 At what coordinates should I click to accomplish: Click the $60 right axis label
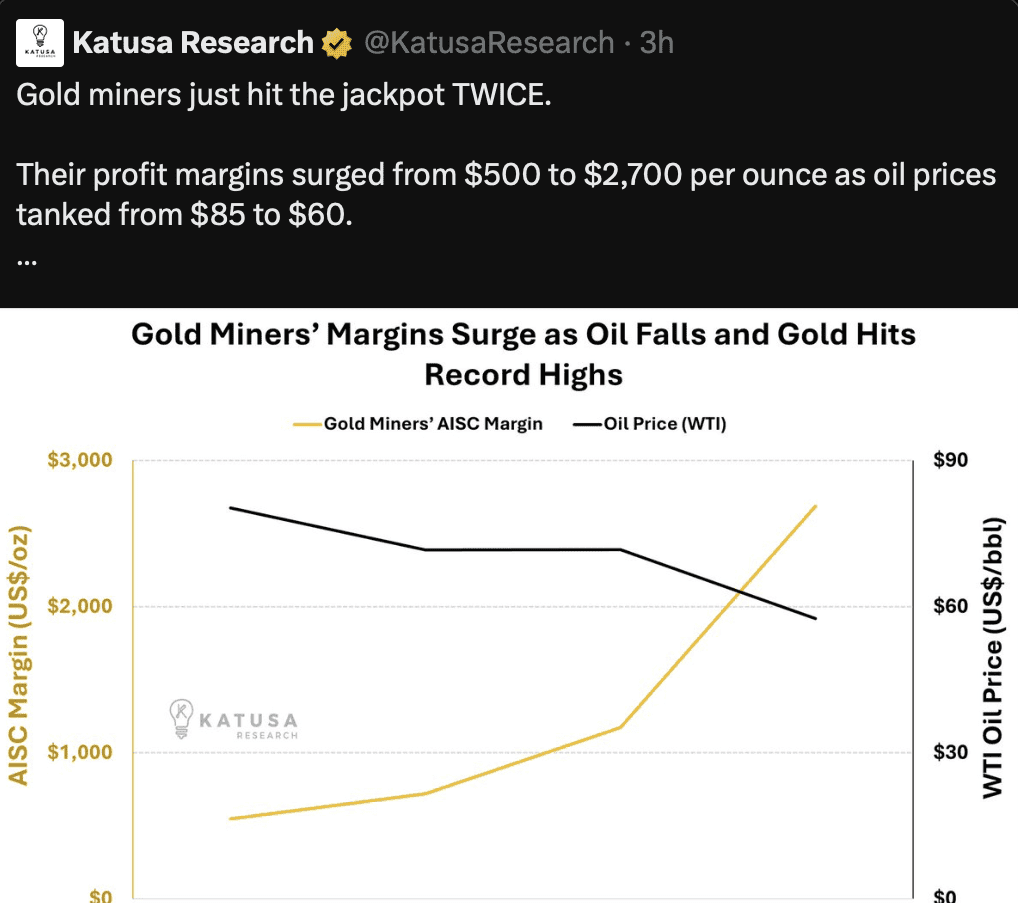pos(947,607)
